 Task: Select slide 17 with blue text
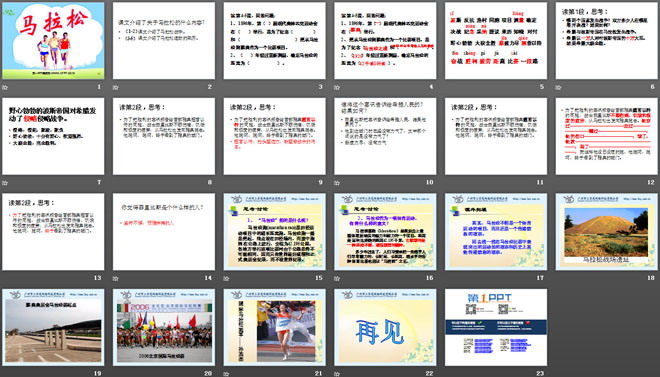(x=496, y=232)
